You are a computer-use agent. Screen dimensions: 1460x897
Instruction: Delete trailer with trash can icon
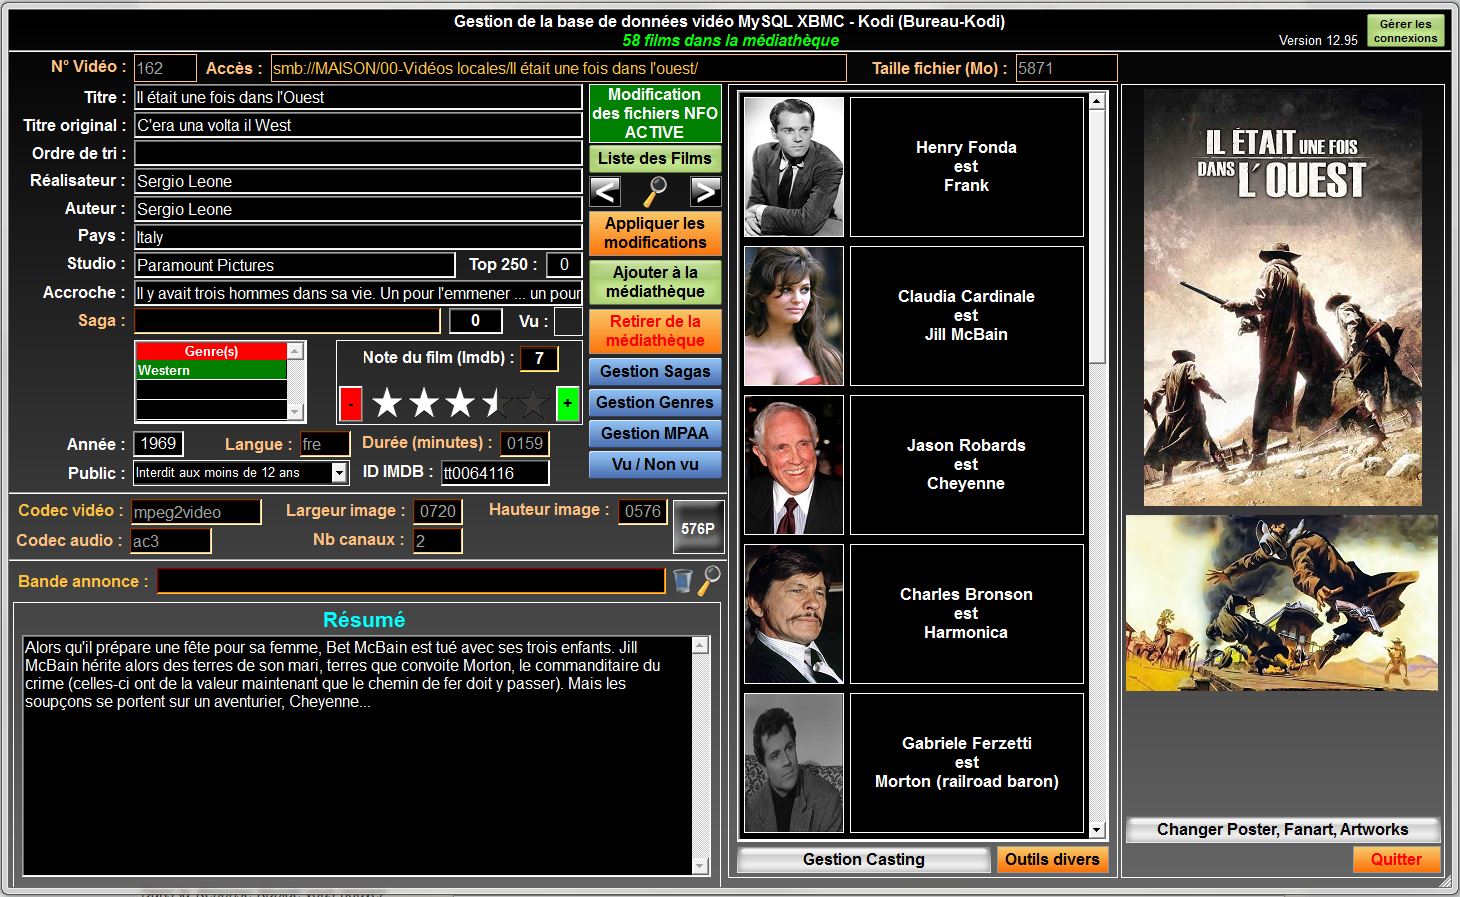coord(682,580)
